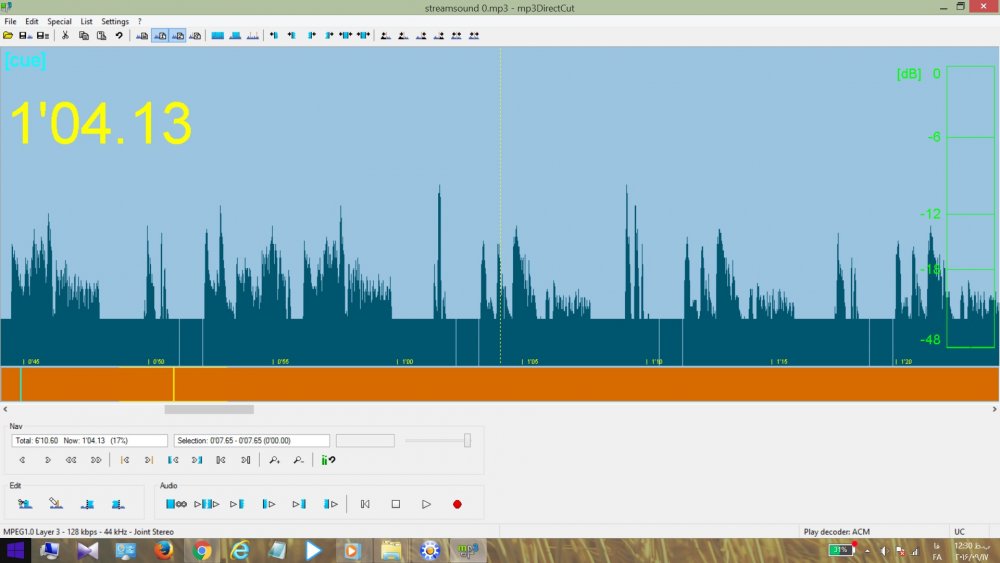Open the Edit menu
Screen dimensions: 1000x563
[x=32, y=21]
